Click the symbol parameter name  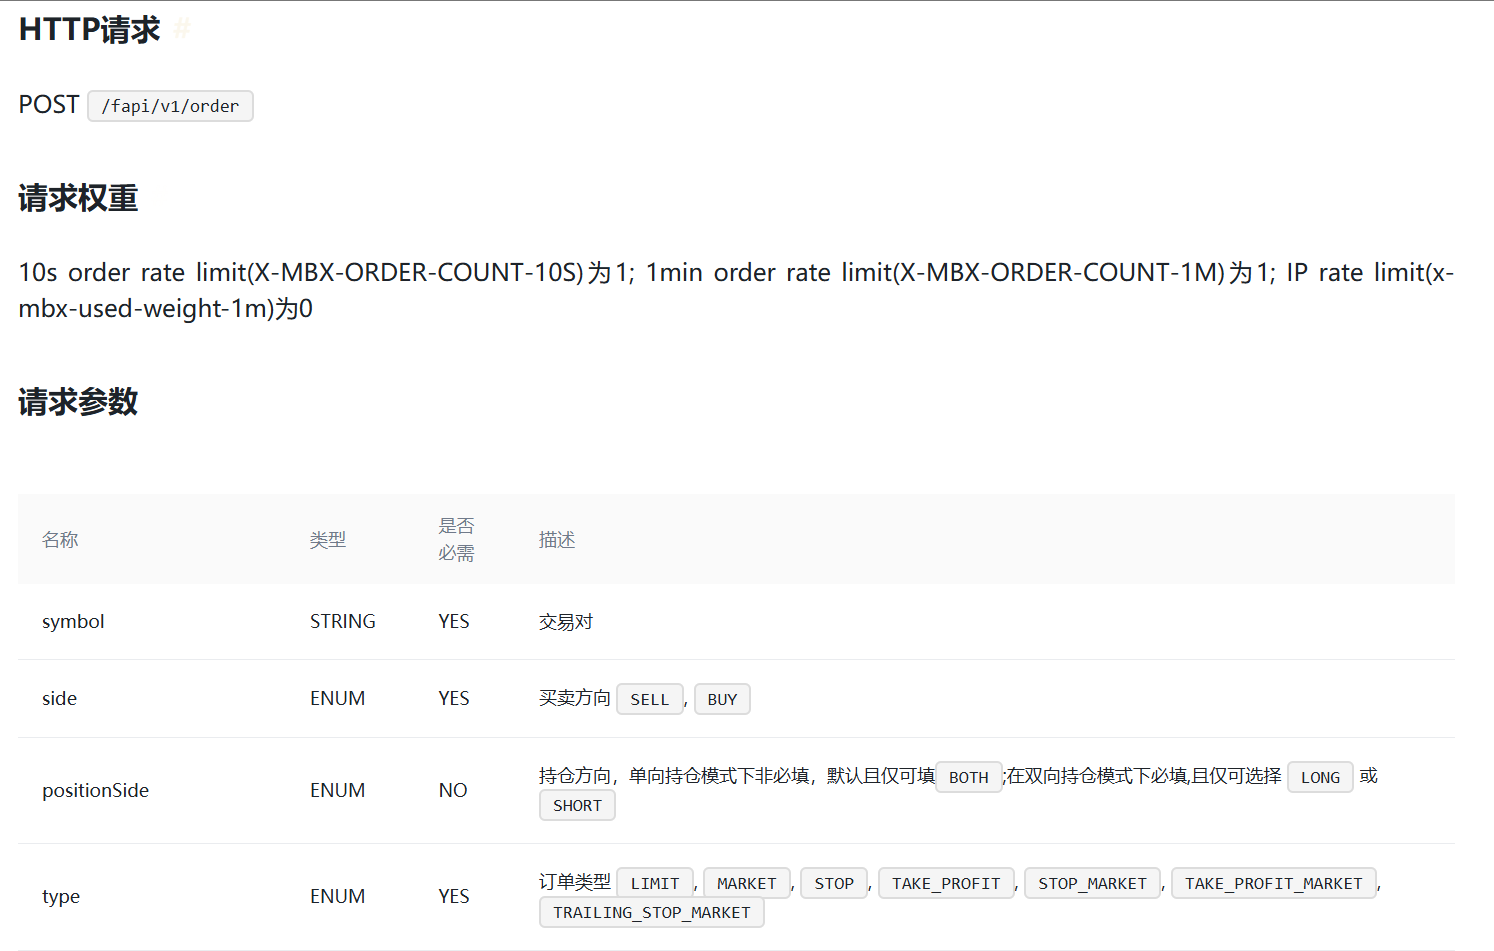click(x=73, y=621)
